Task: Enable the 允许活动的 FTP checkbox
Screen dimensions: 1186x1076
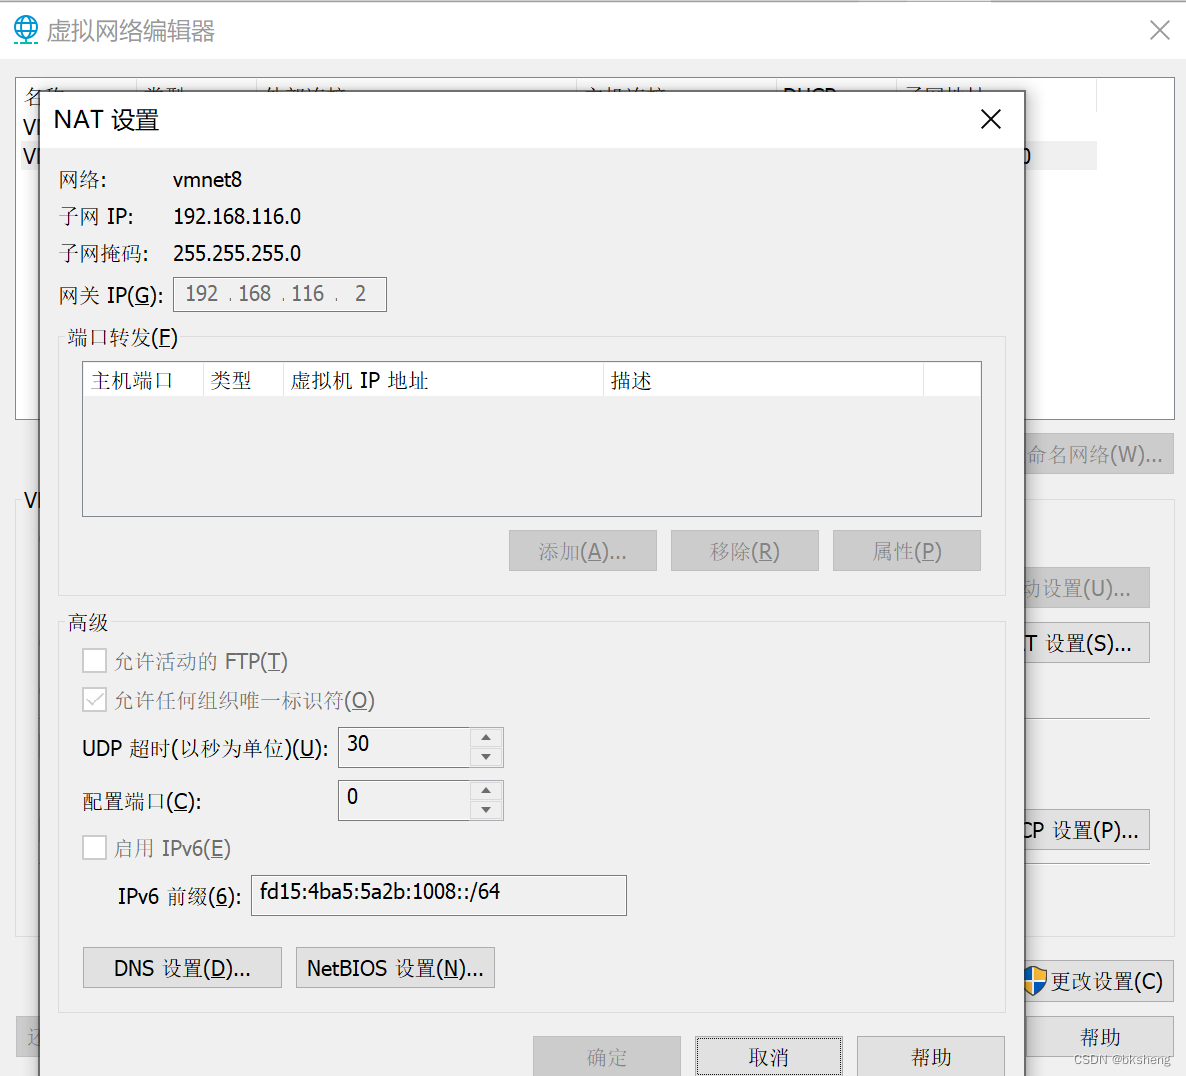Action: [x=94, y=661]
